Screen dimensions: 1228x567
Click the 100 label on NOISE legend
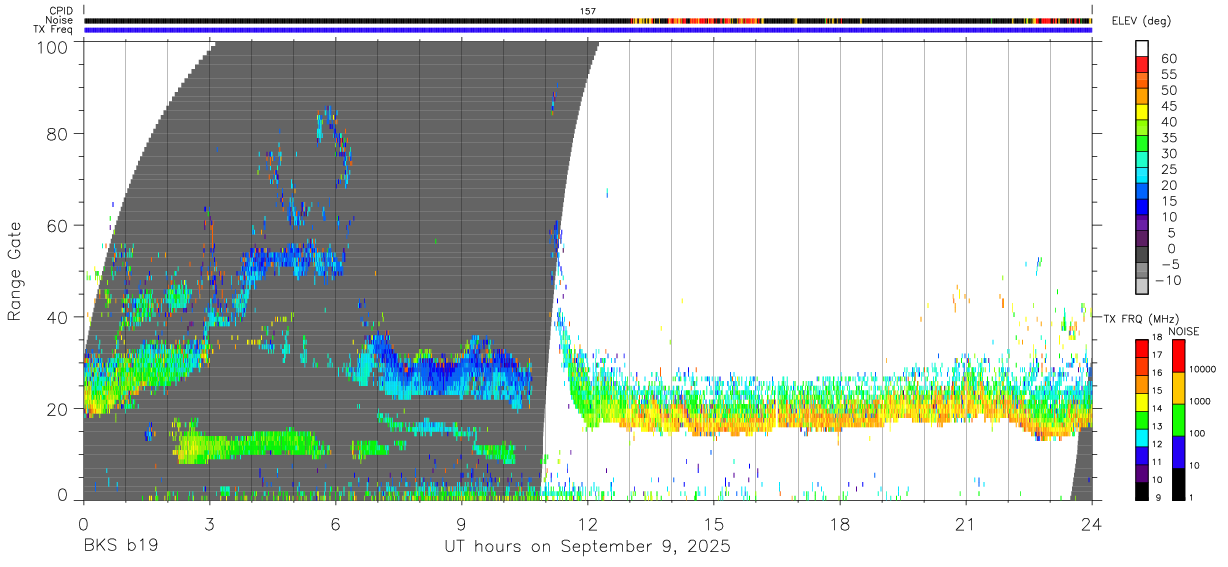tap(1197, 434)
